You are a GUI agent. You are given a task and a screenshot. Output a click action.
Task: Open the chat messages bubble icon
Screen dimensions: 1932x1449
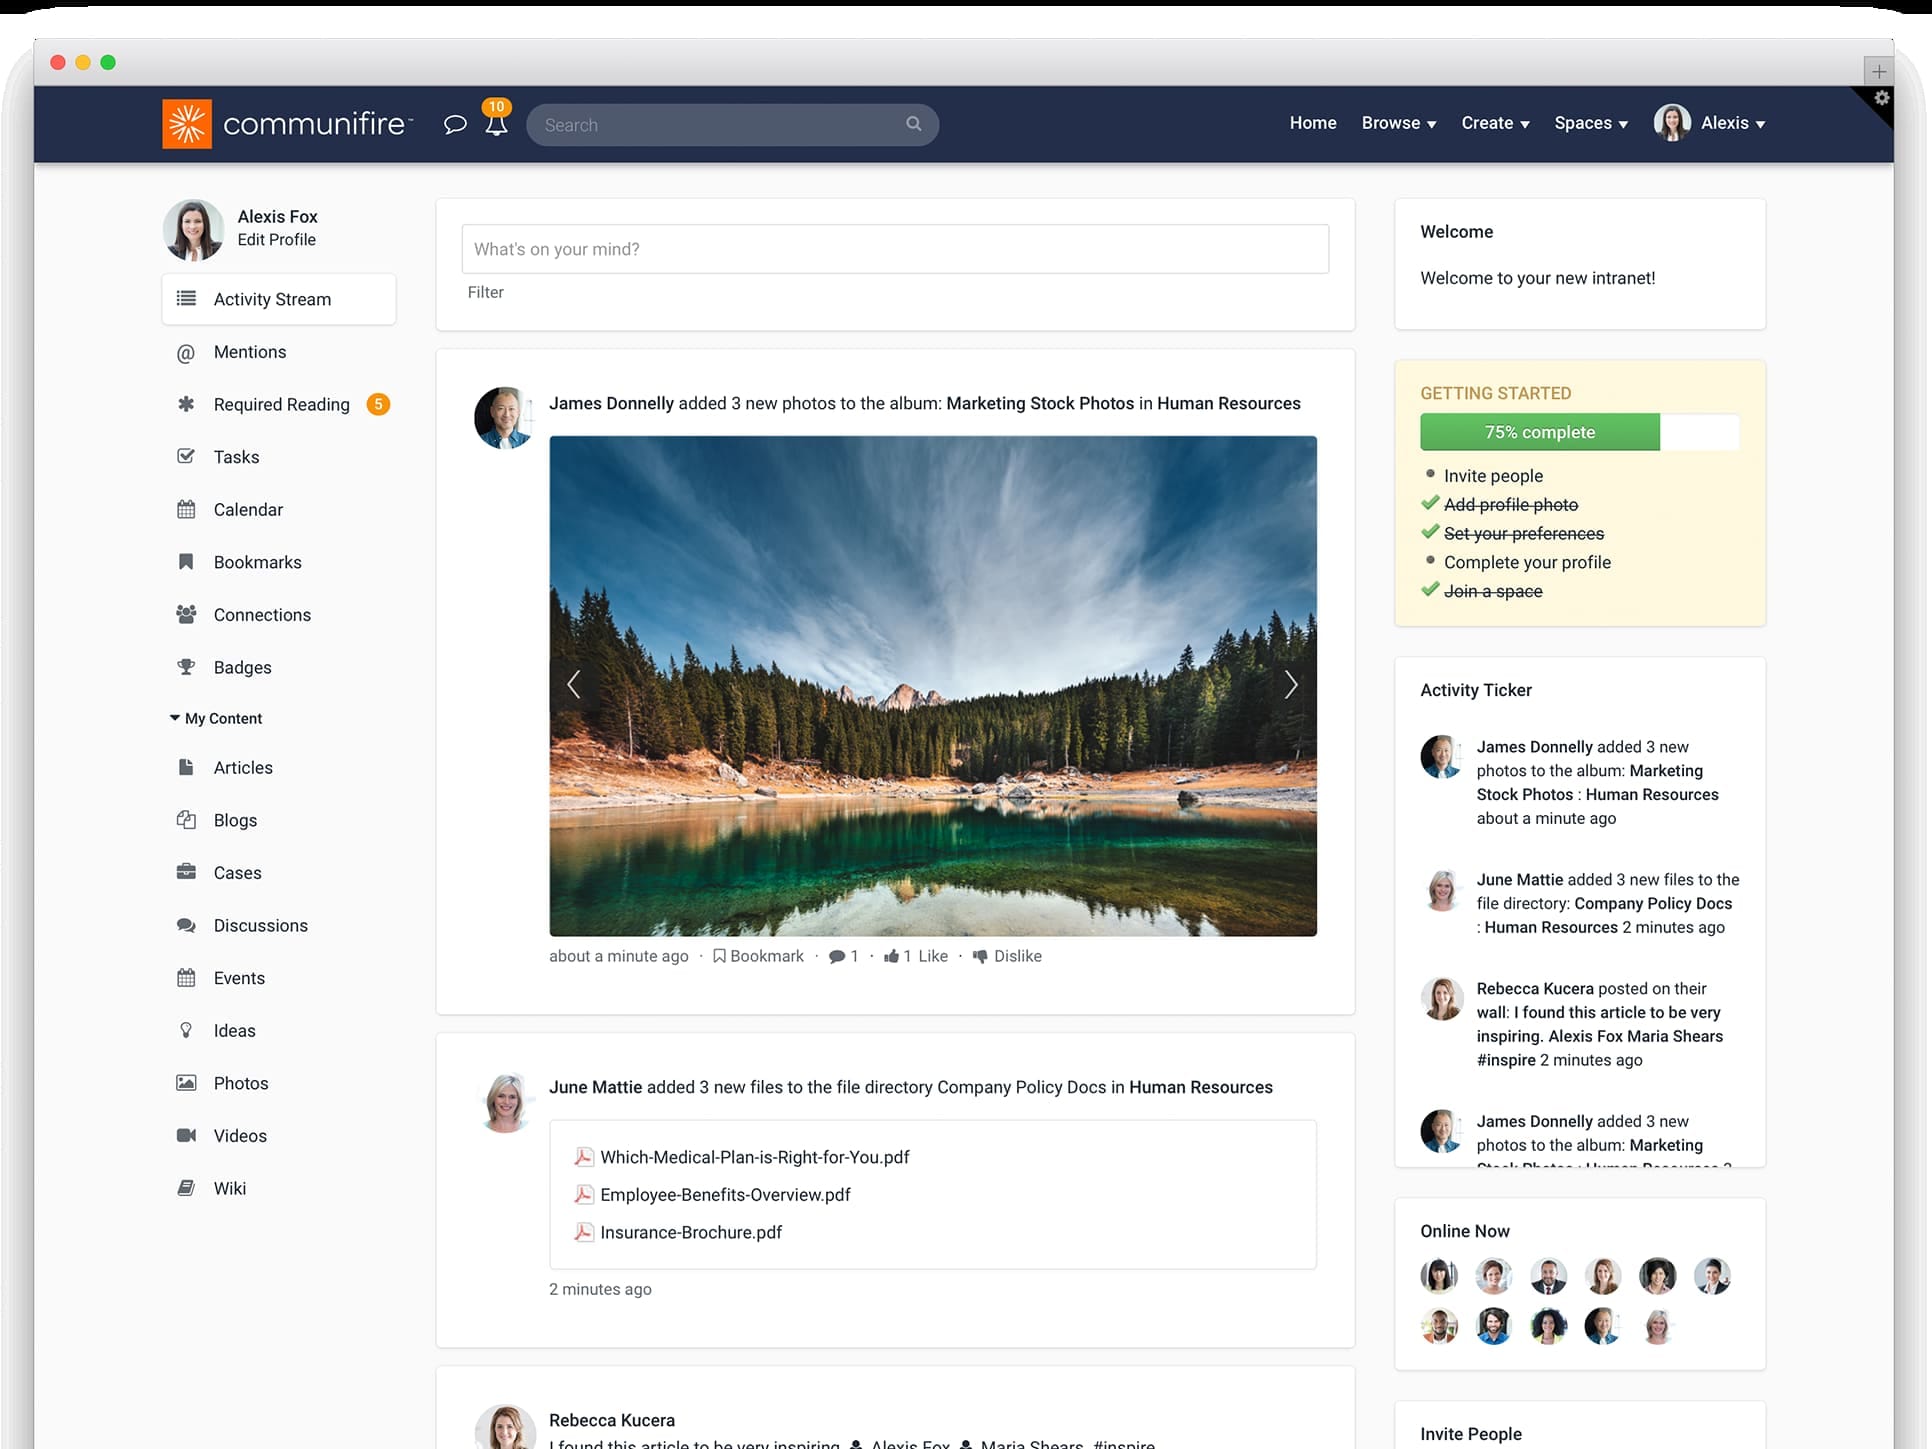pyautogui.click(x=455, y=124)
